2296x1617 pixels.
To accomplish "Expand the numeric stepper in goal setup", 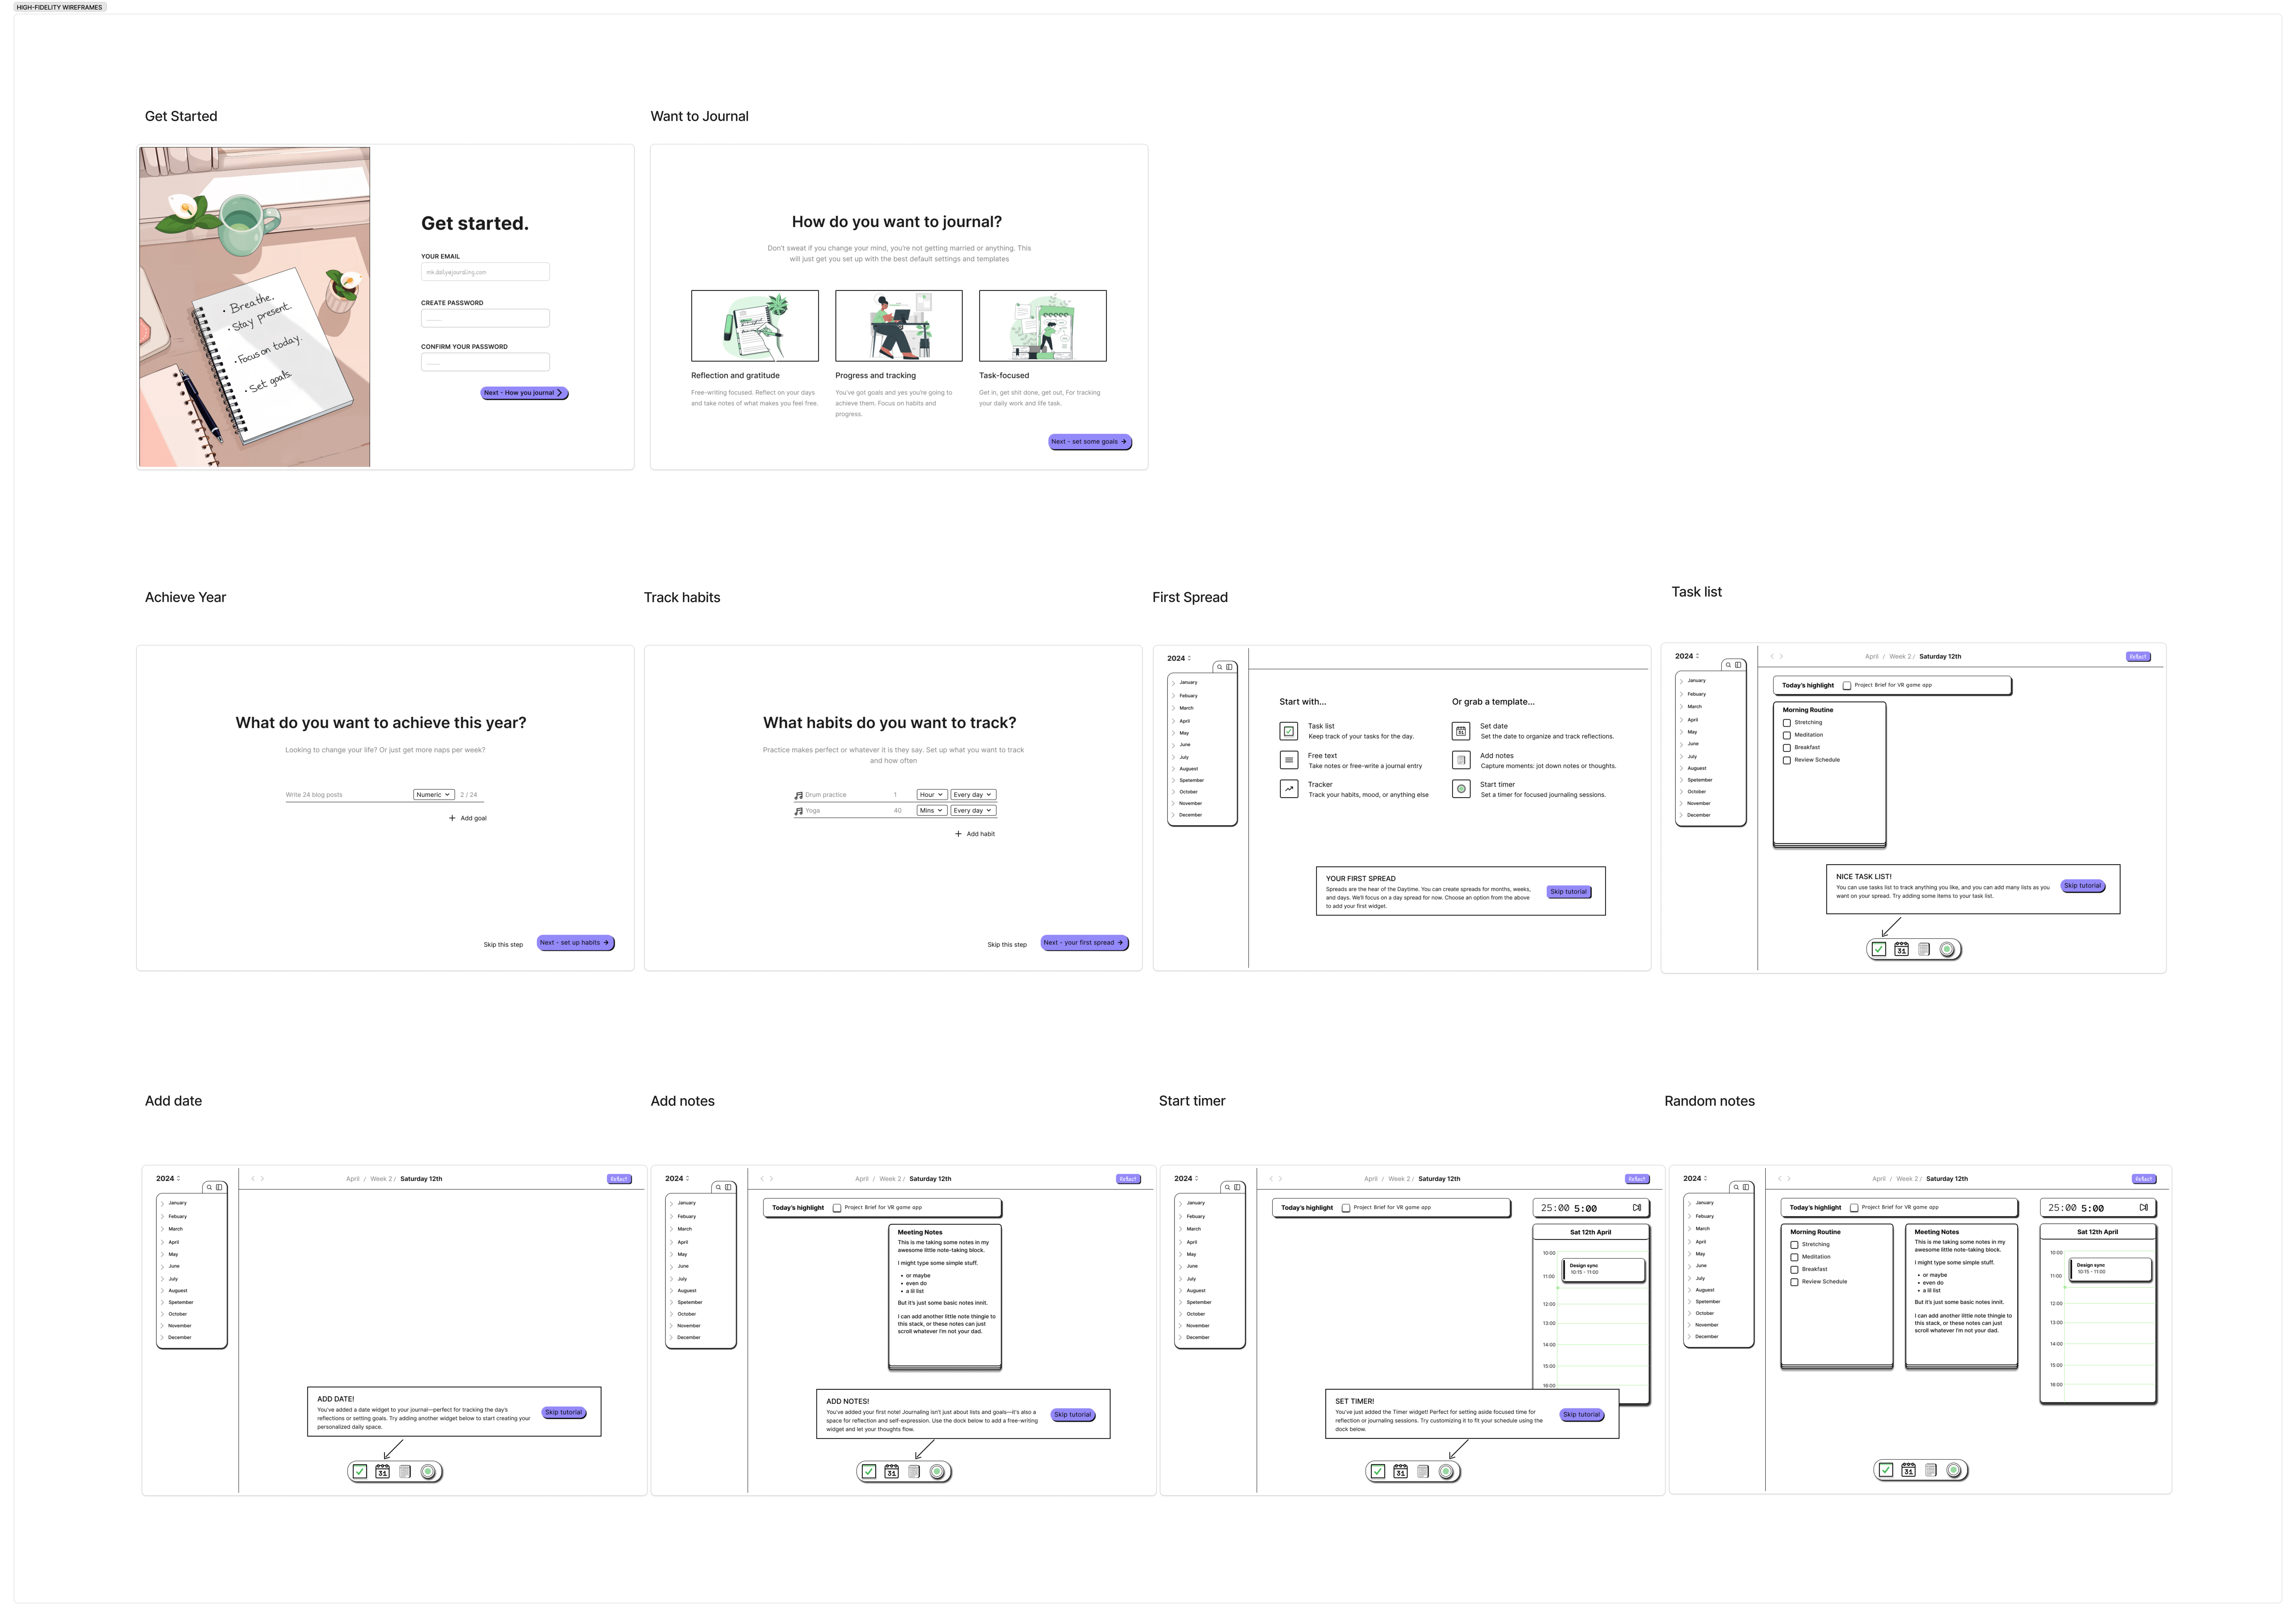I will (432, 795).
